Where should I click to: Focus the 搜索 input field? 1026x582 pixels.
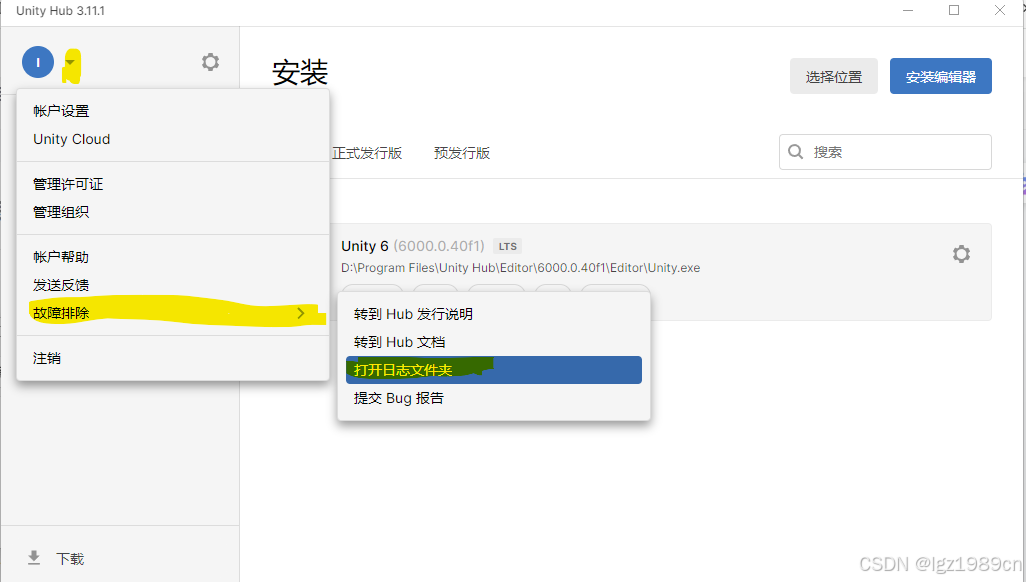tap(885, 152)
